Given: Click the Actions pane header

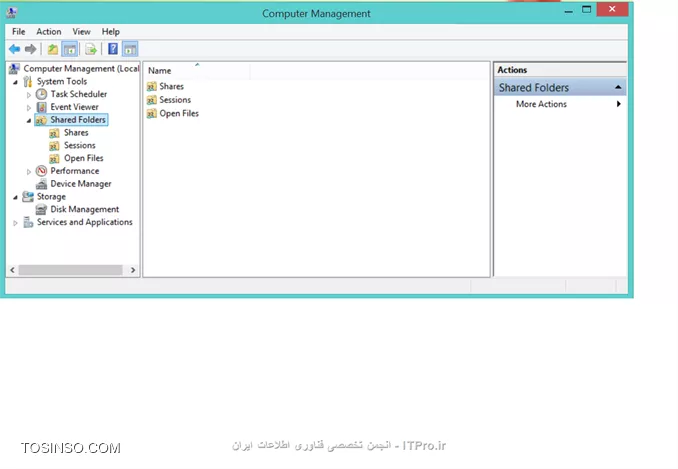Looking at the screenshot, I should (560, 70).
